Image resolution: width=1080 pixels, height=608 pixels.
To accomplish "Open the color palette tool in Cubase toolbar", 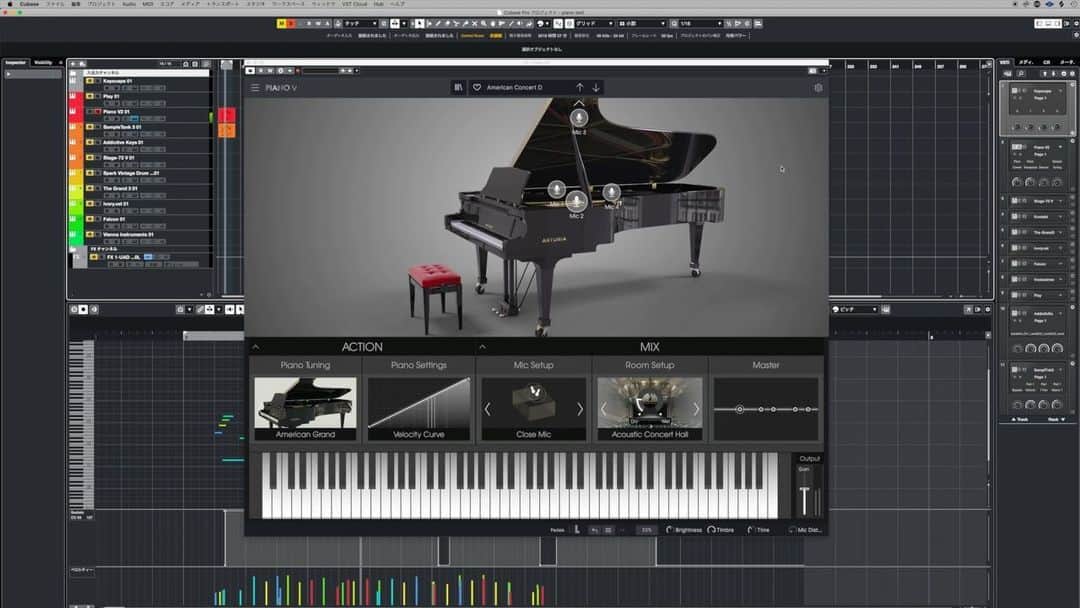I will 541,23.
